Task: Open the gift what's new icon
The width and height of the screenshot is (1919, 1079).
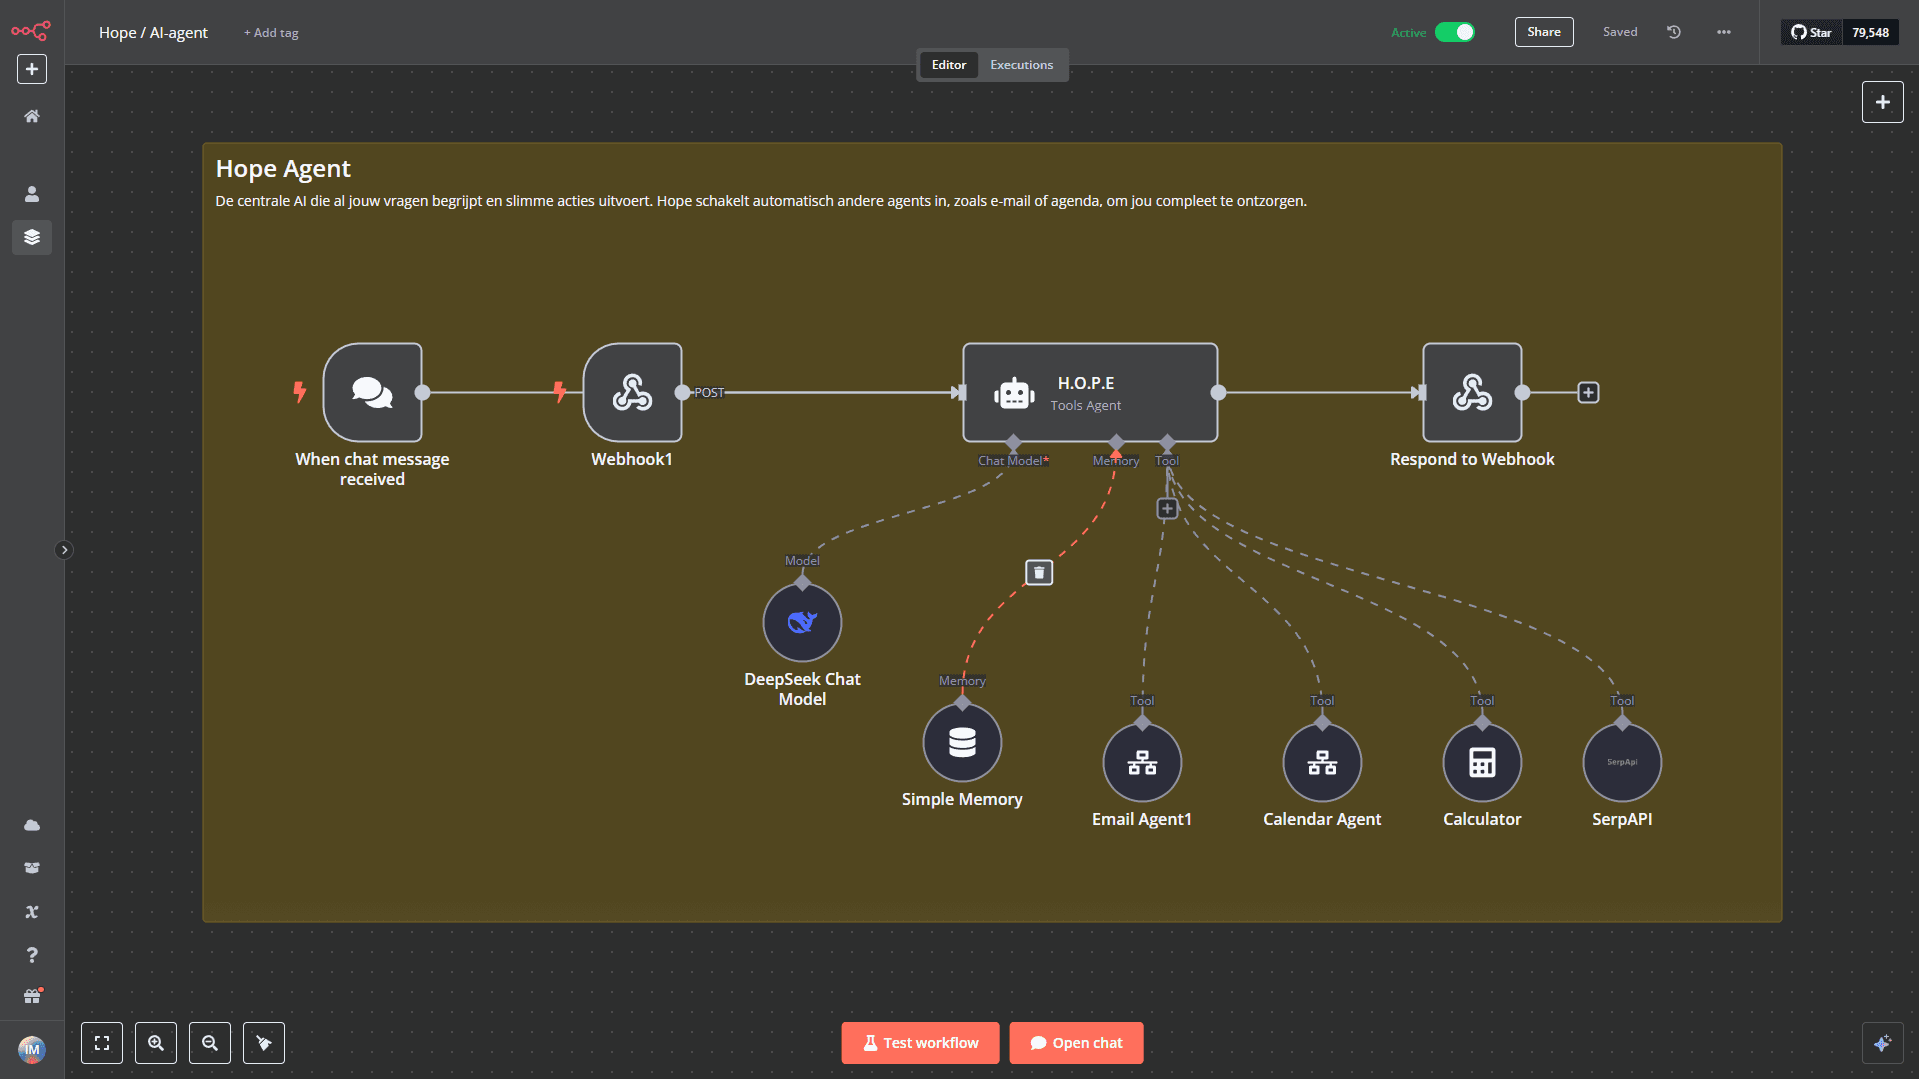Action: click(32, 996)
